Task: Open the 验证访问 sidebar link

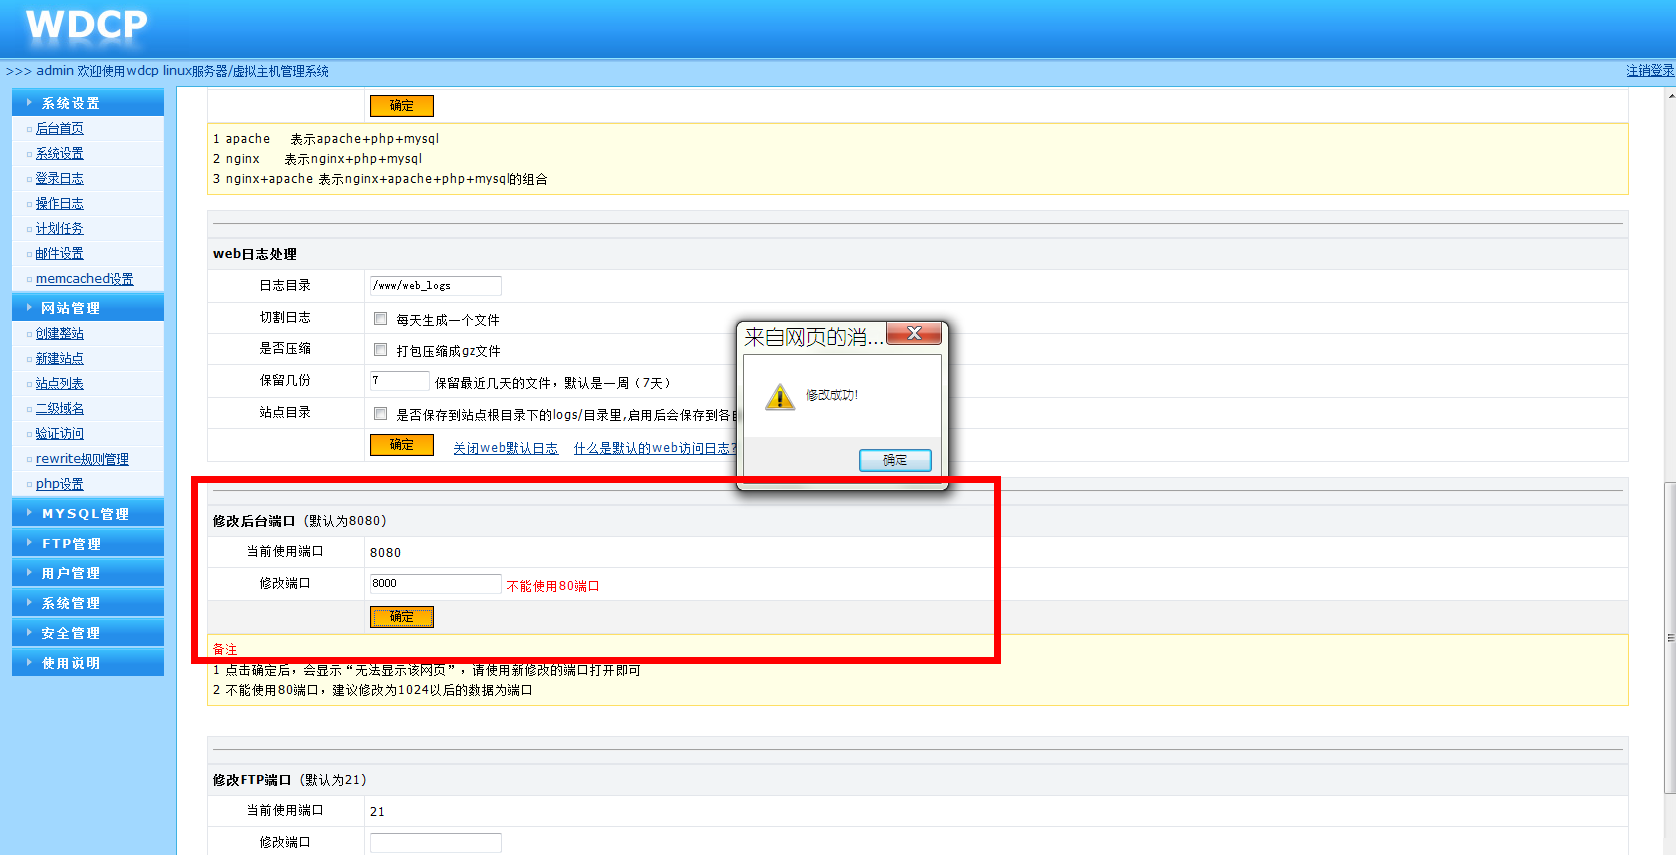Action: coord(60,433)
